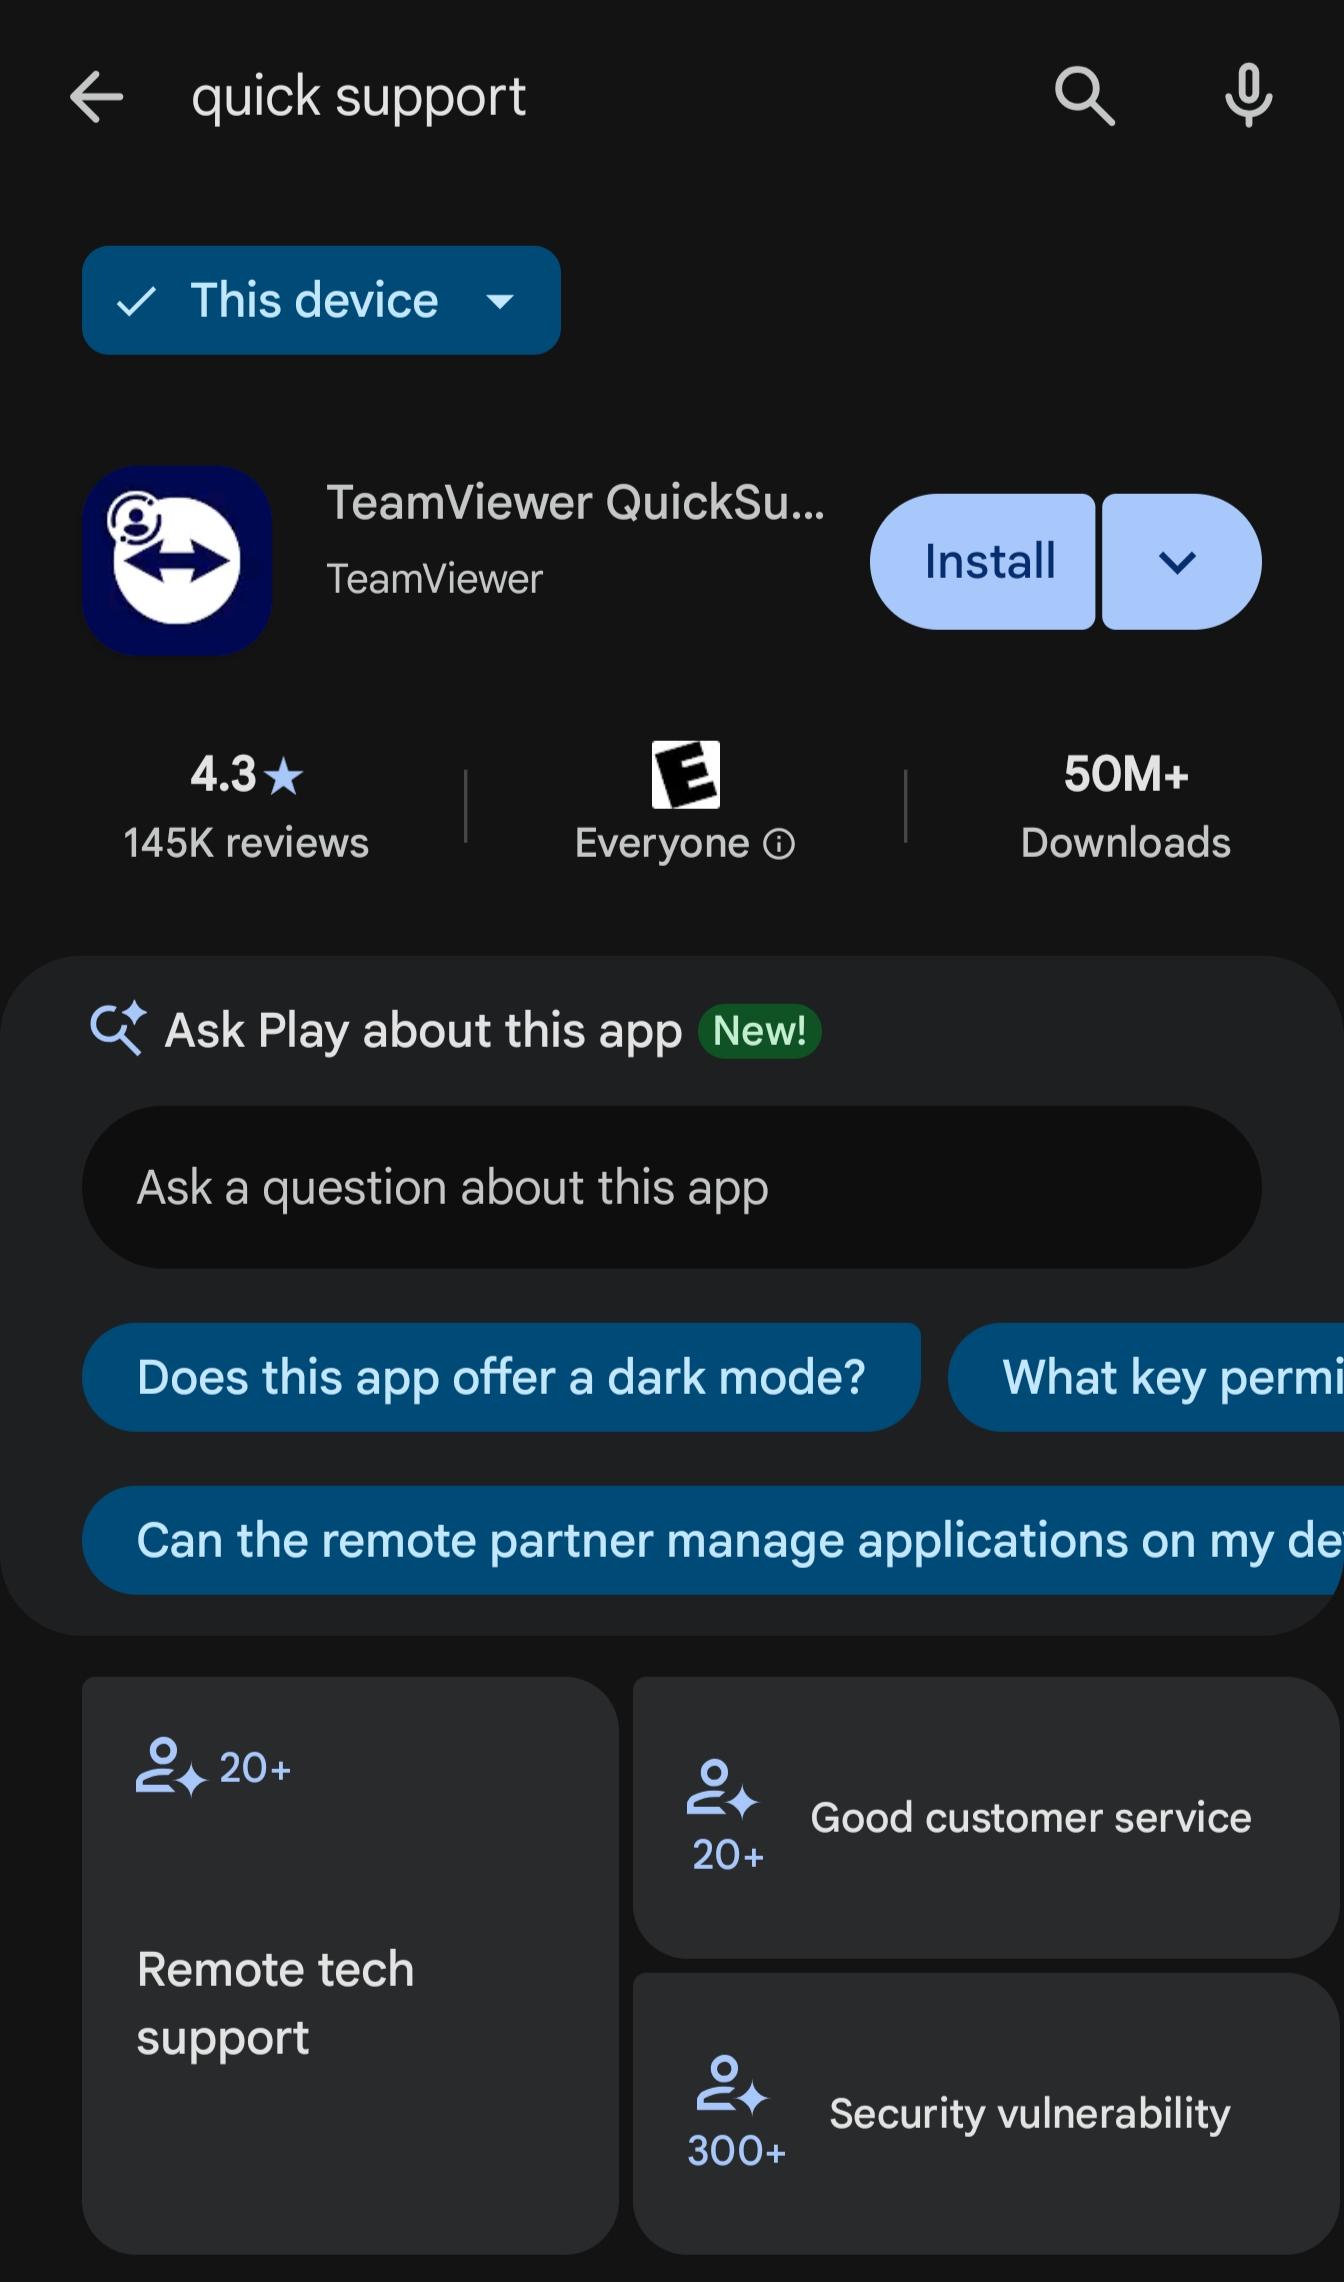Open the Good customer service card
Screen dimensions: 1344x2282
coord(986,1818)
